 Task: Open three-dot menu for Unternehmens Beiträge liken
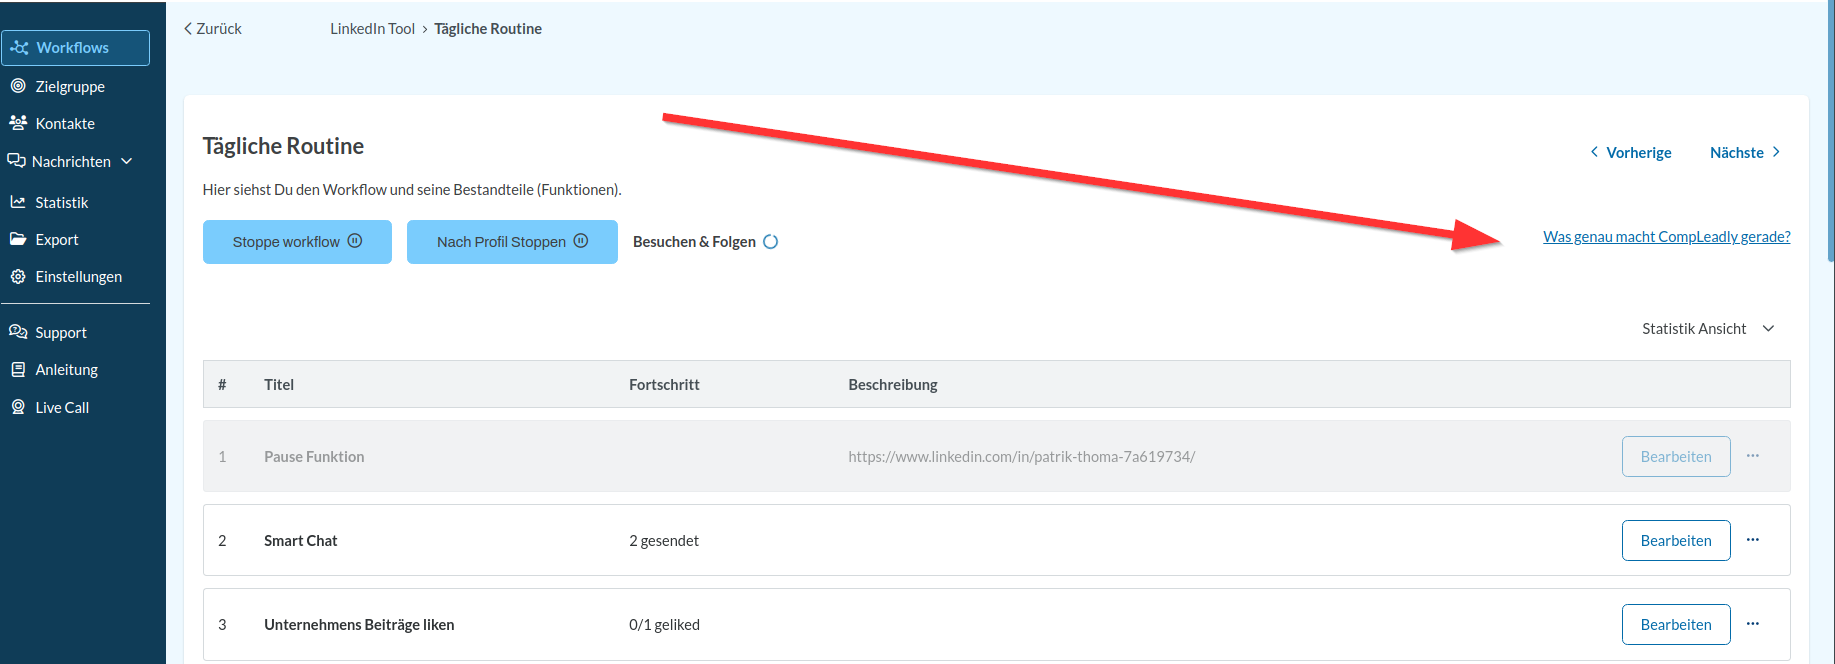click(x=1753, y=624)
